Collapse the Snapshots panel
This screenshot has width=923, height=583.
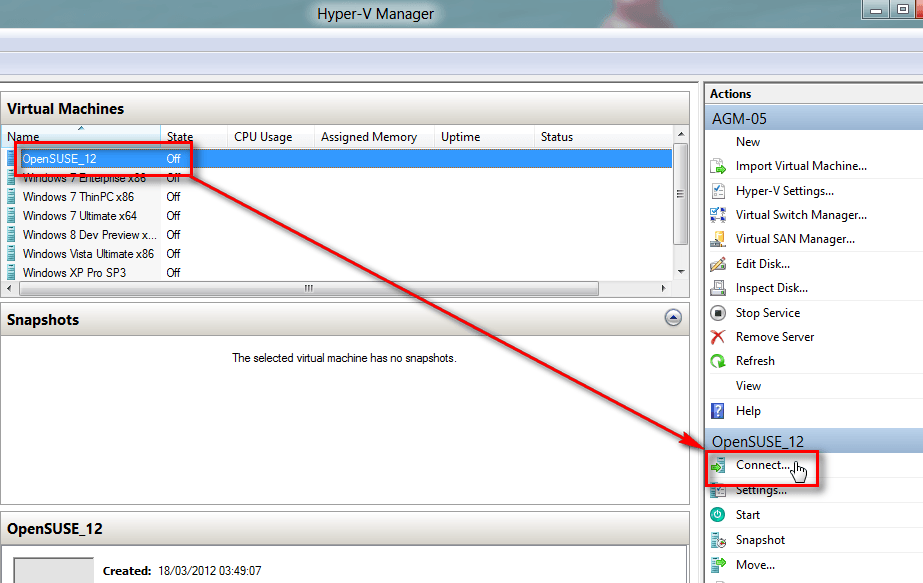pos(673,318)
